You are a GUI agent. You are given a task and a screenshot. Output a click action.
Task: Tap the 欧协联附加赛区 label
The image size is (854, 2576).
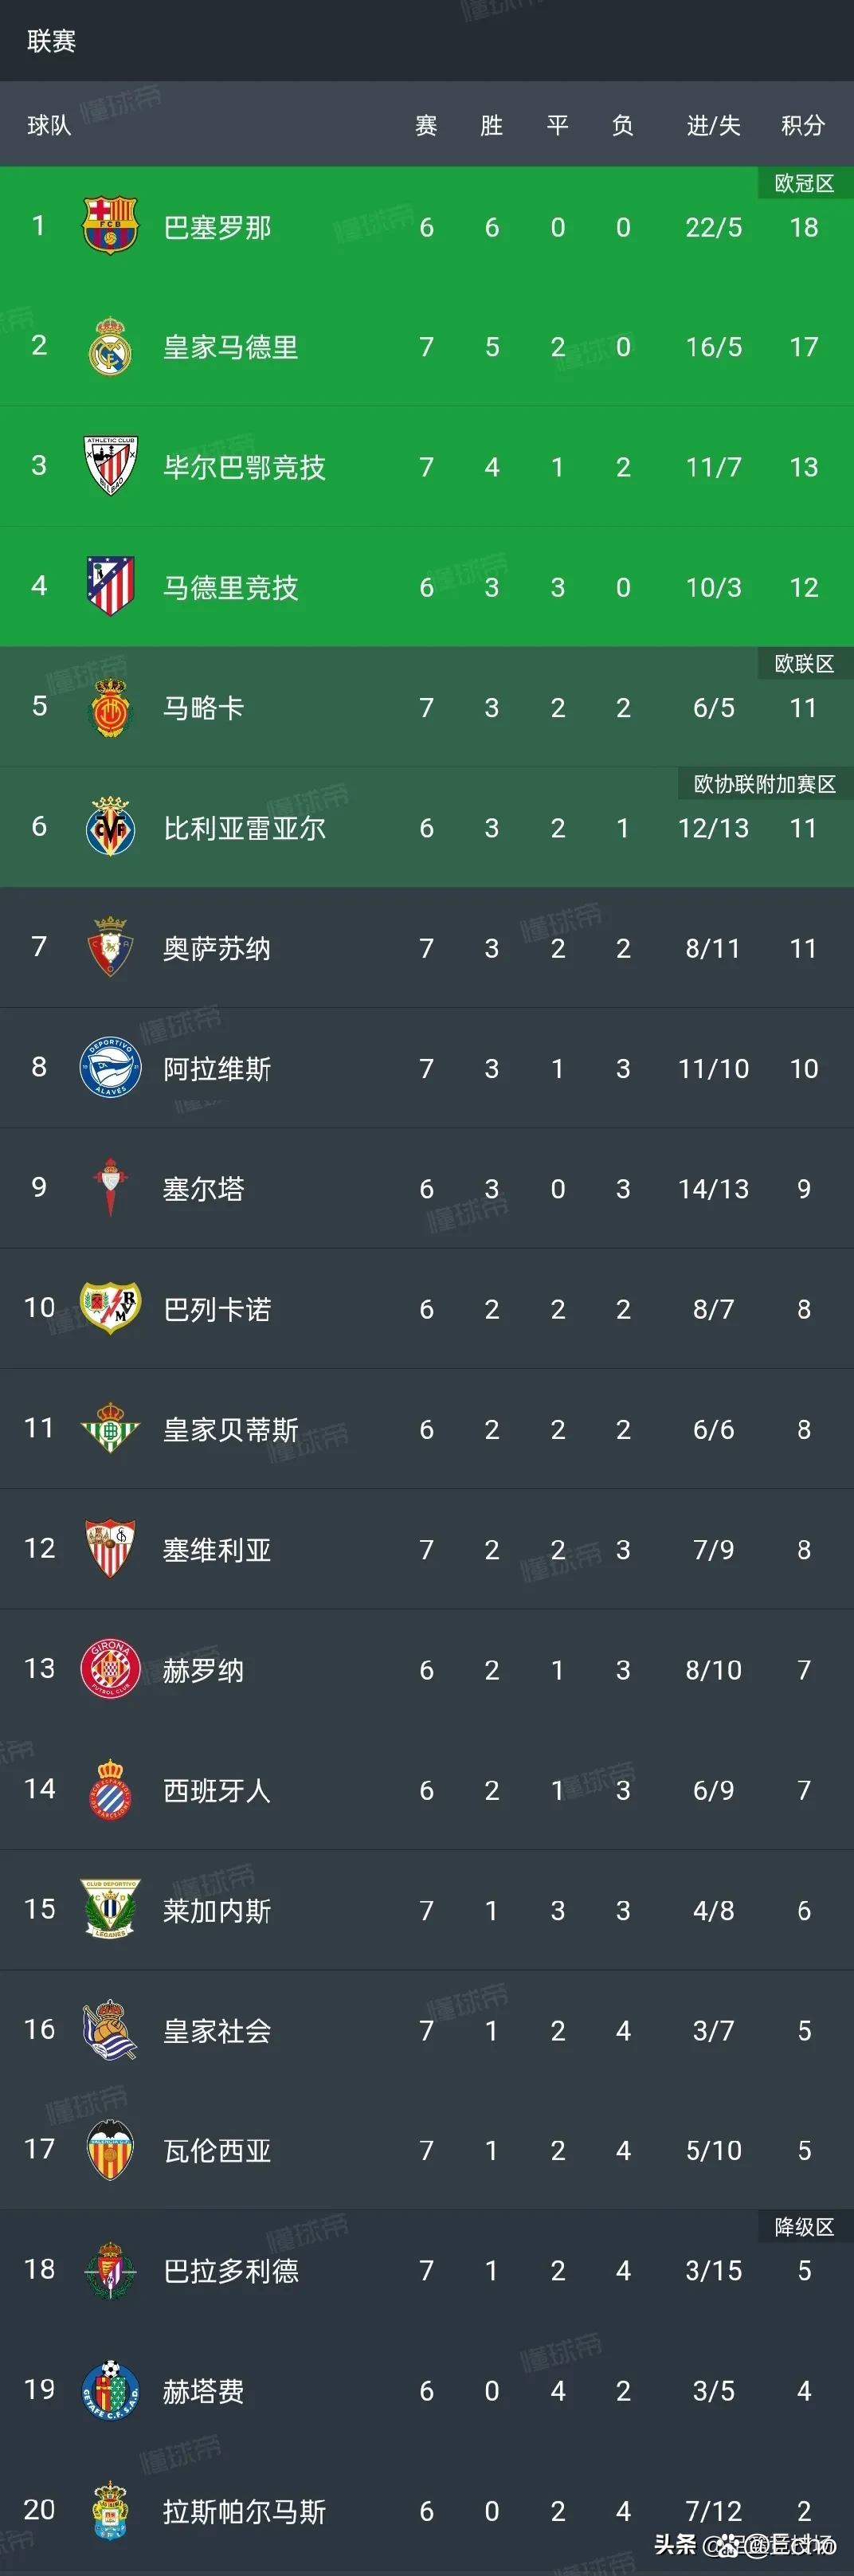(x=765, y=784)
